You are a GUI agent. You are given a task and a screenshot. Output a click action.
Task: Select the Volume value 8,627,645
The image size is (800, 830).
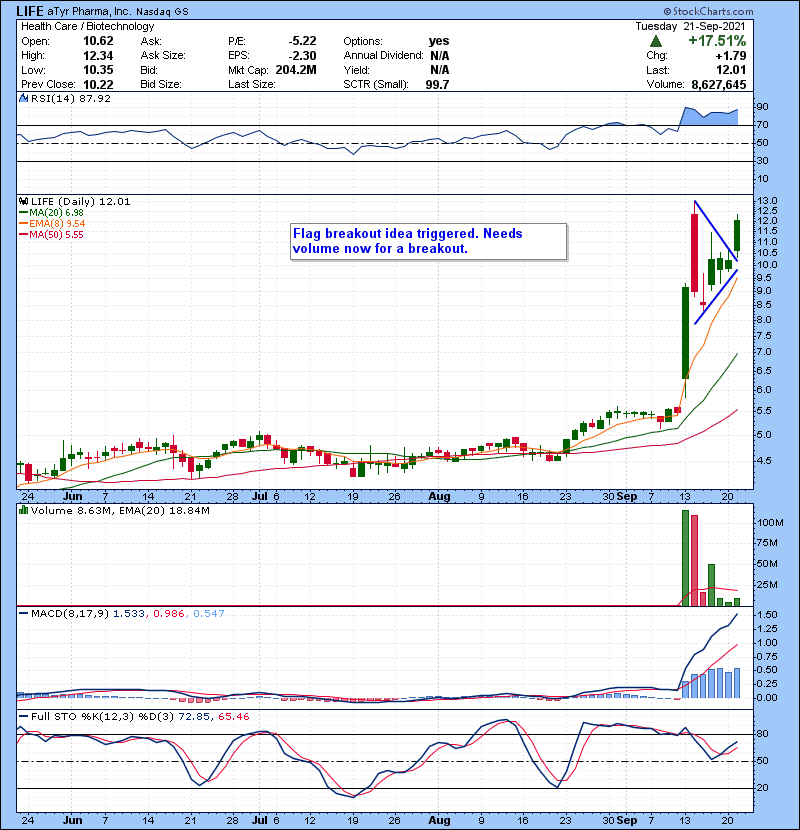[718, 85]
